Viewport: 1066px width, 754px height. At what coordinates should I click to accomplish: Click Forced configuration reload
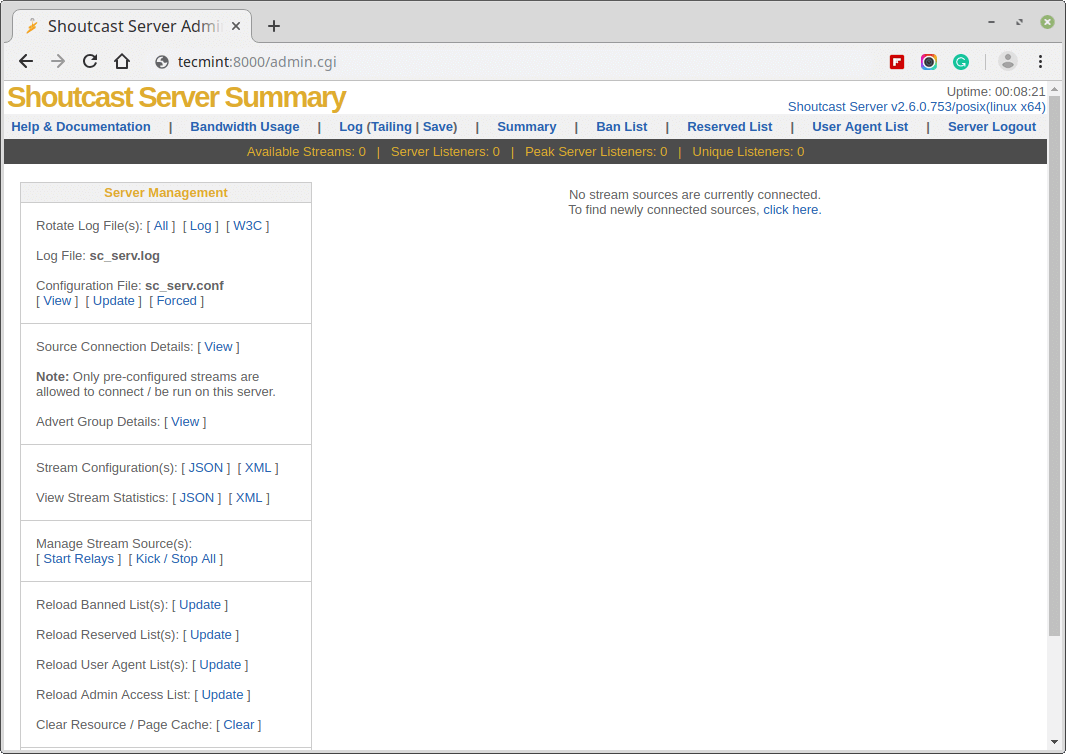[x=177, y=301]
